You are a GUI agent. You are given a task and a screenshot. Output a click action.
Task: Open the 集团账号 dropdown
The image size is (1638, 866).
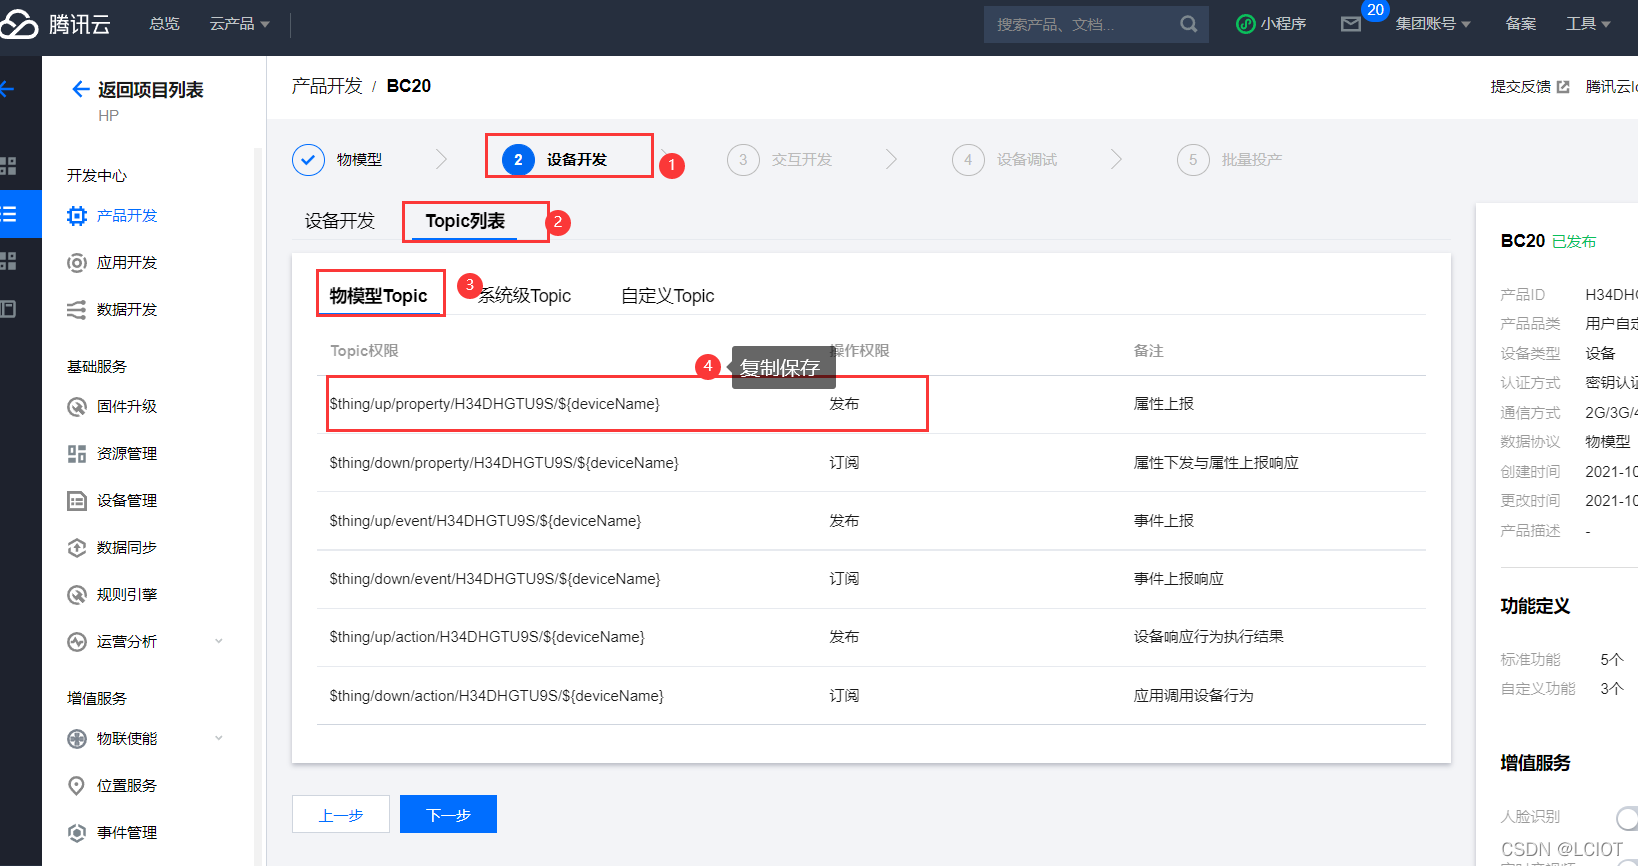[x=1433, y=24]
